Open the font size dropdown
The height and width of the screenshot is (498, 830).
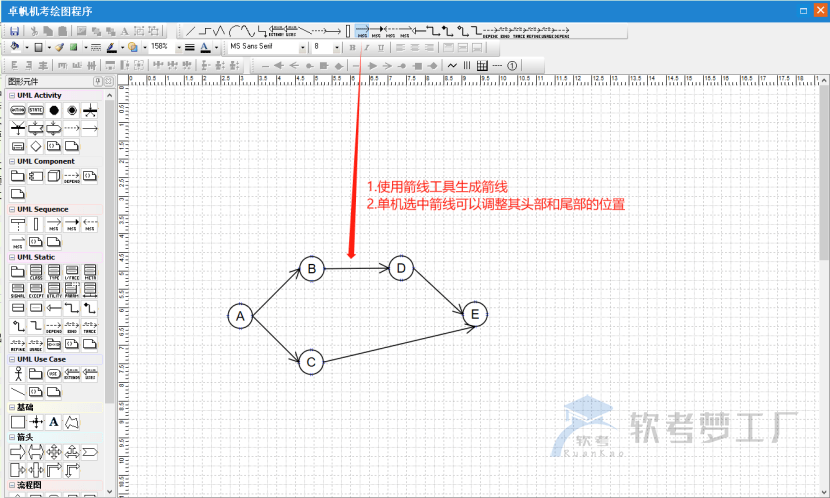(x=337, y=47)
